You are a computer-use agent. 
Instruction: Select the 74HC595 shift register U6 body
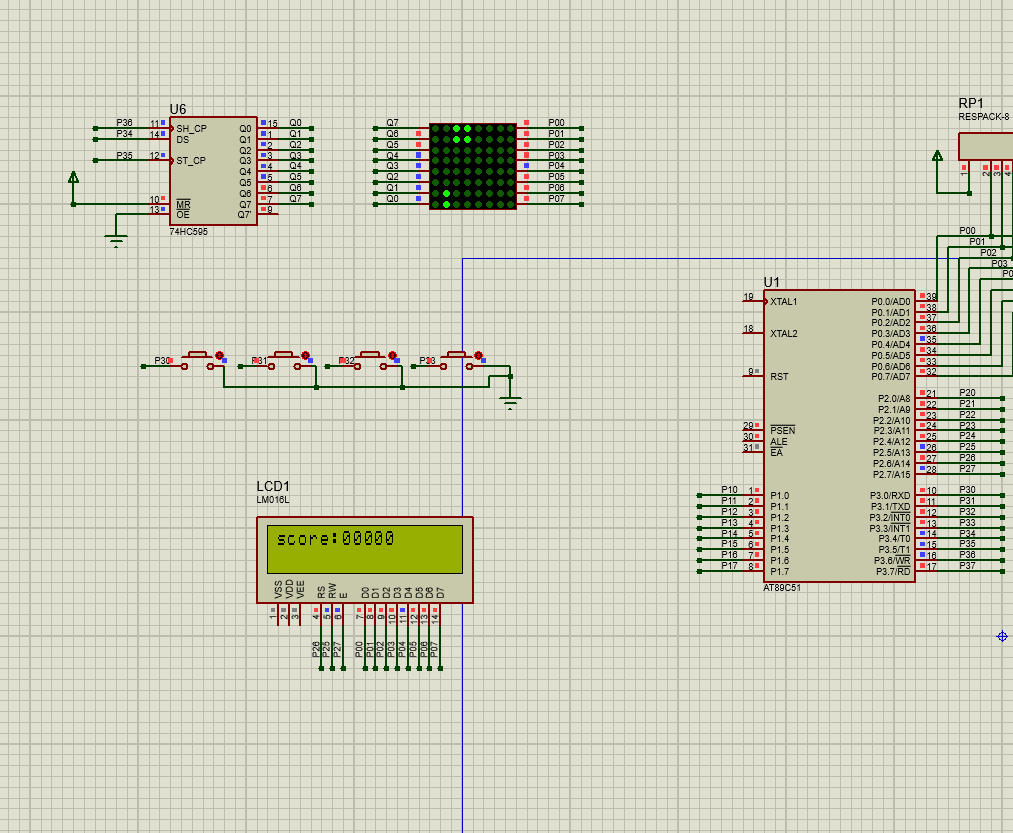[x=212, y=170]
